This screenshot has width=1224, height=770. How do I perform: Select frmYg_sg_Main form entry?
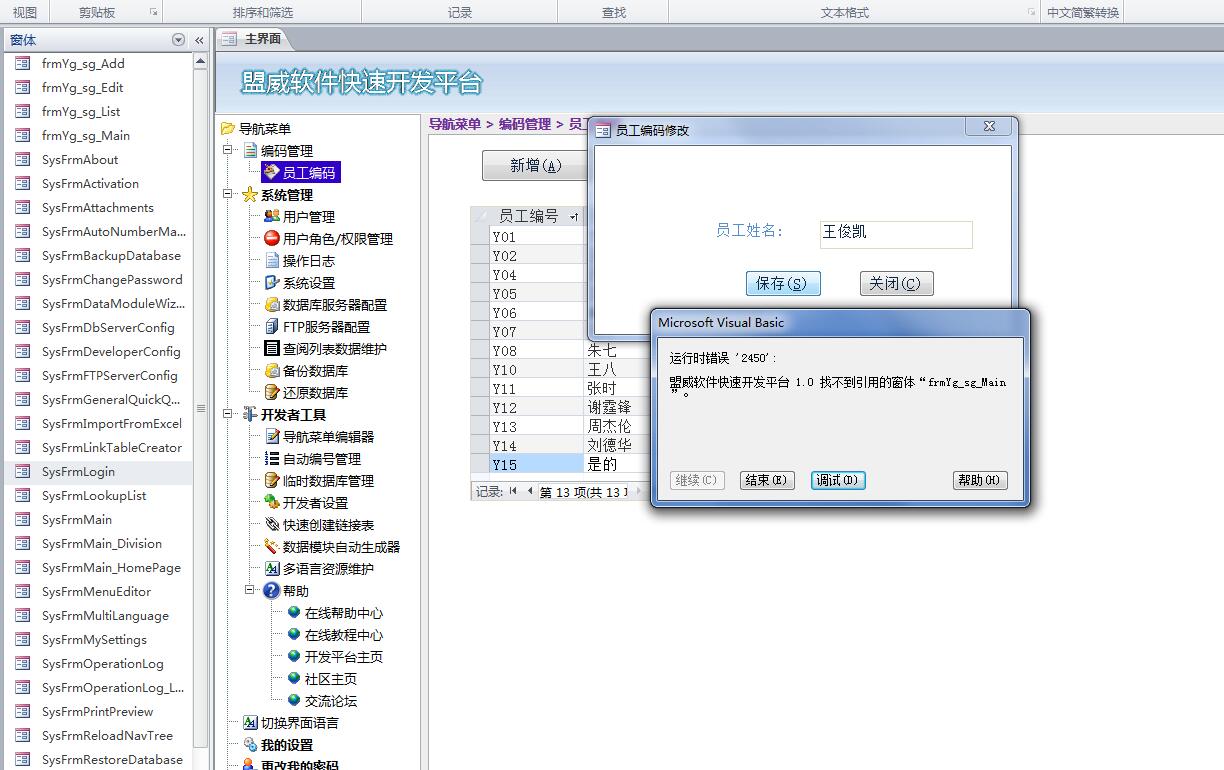85,135
